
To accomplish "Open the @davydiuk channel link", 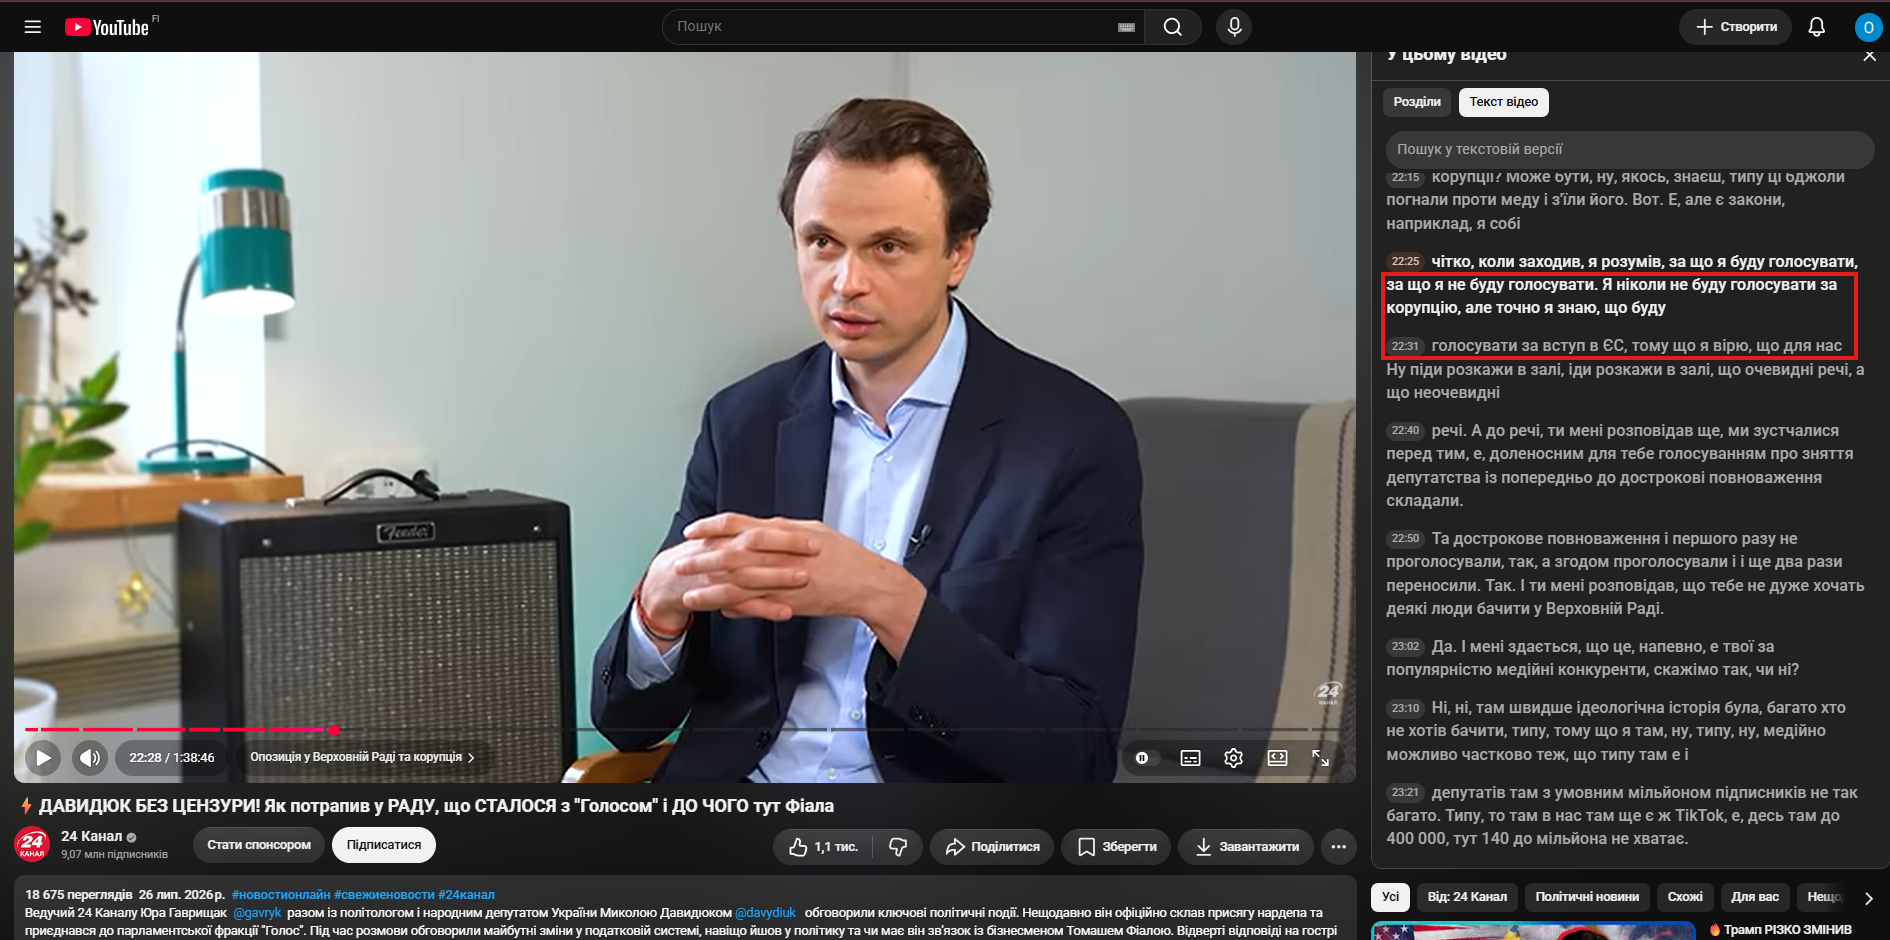I will (x=766, y=913).
